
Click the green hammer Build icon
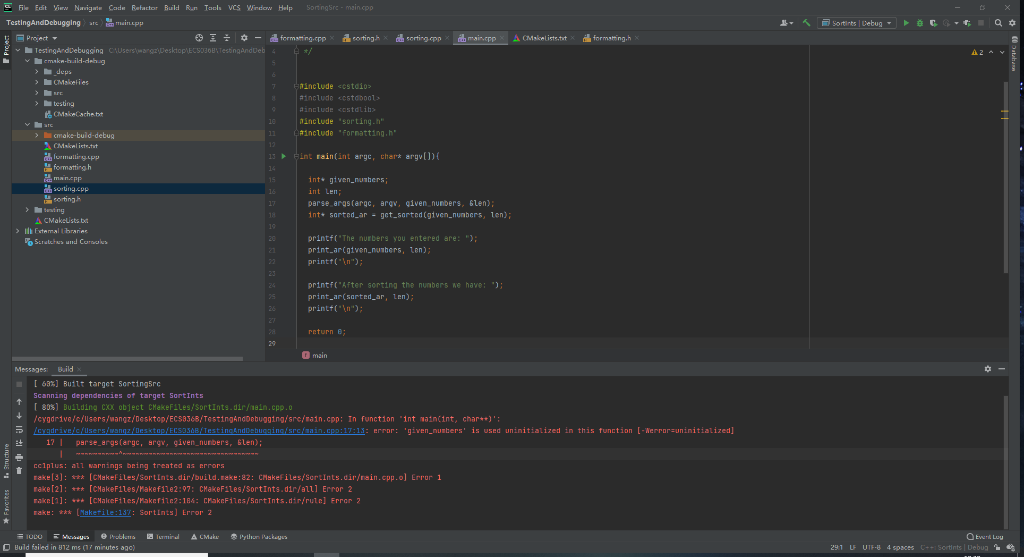tap(806, 22)
